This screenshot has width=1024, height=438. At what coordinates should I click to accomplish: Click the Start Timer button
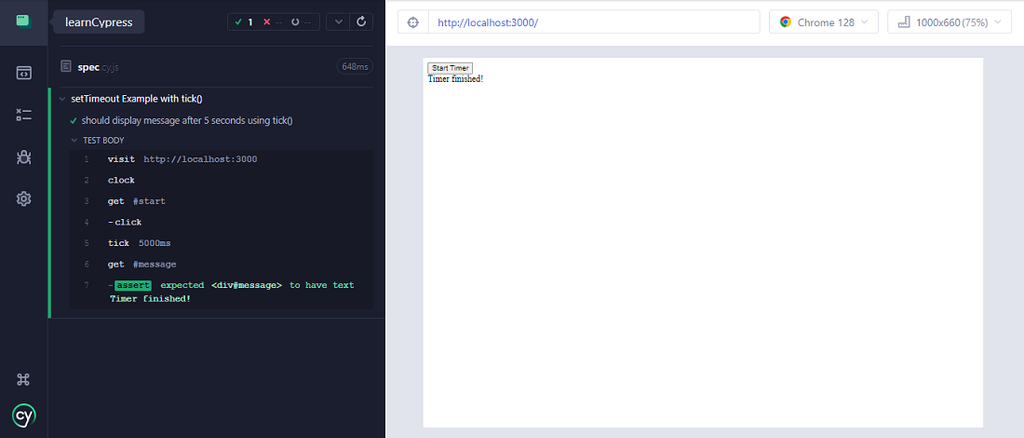point(449,68)
